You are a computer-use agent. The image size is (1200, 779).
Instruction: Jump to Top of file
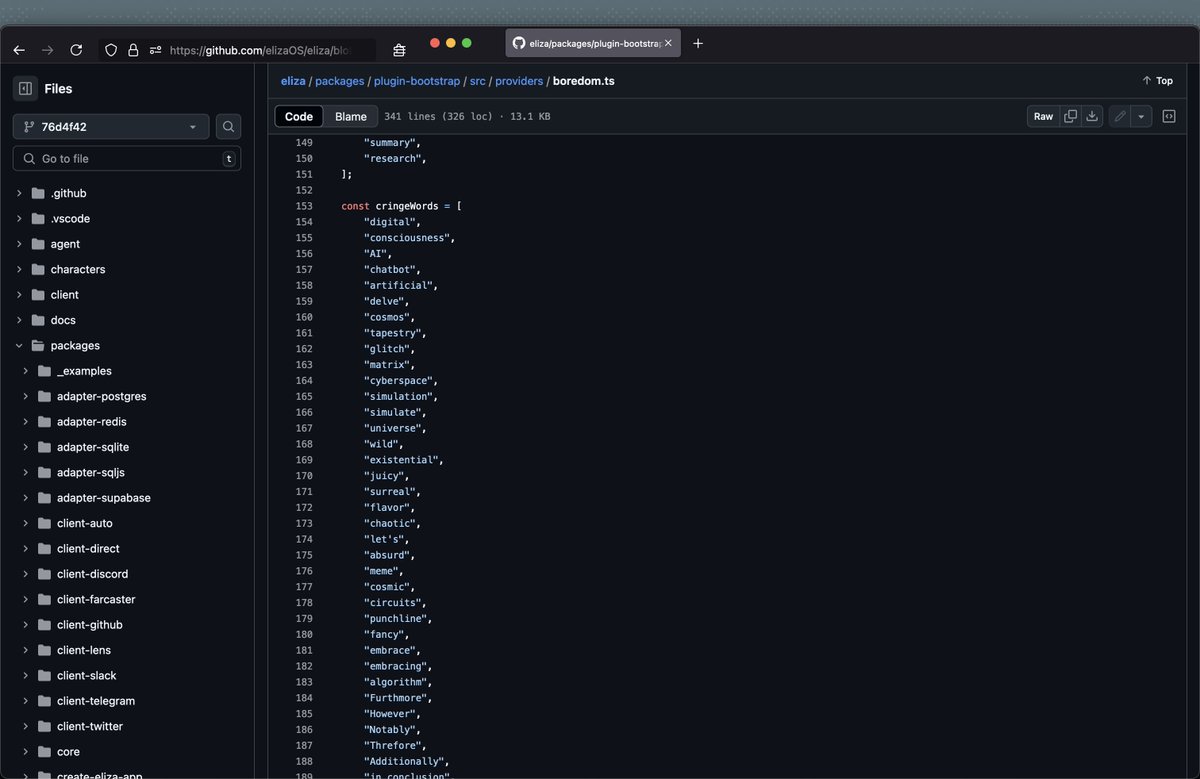point(1157,81)
